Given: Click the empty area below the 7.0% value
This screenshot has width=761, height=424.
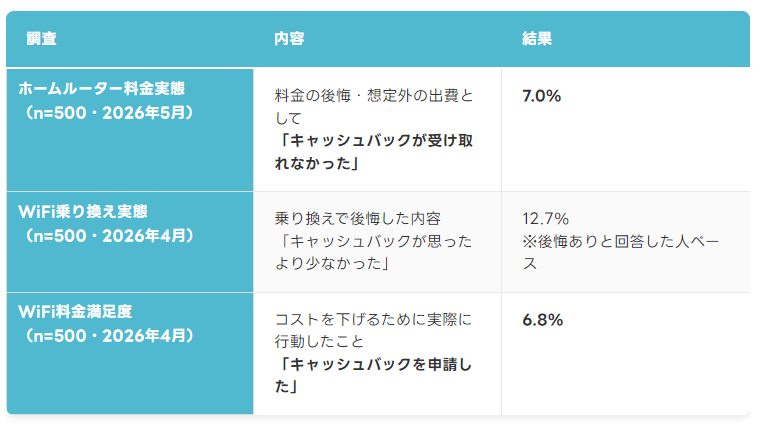Looking at the screenshot, I should [x=626, y=148].
